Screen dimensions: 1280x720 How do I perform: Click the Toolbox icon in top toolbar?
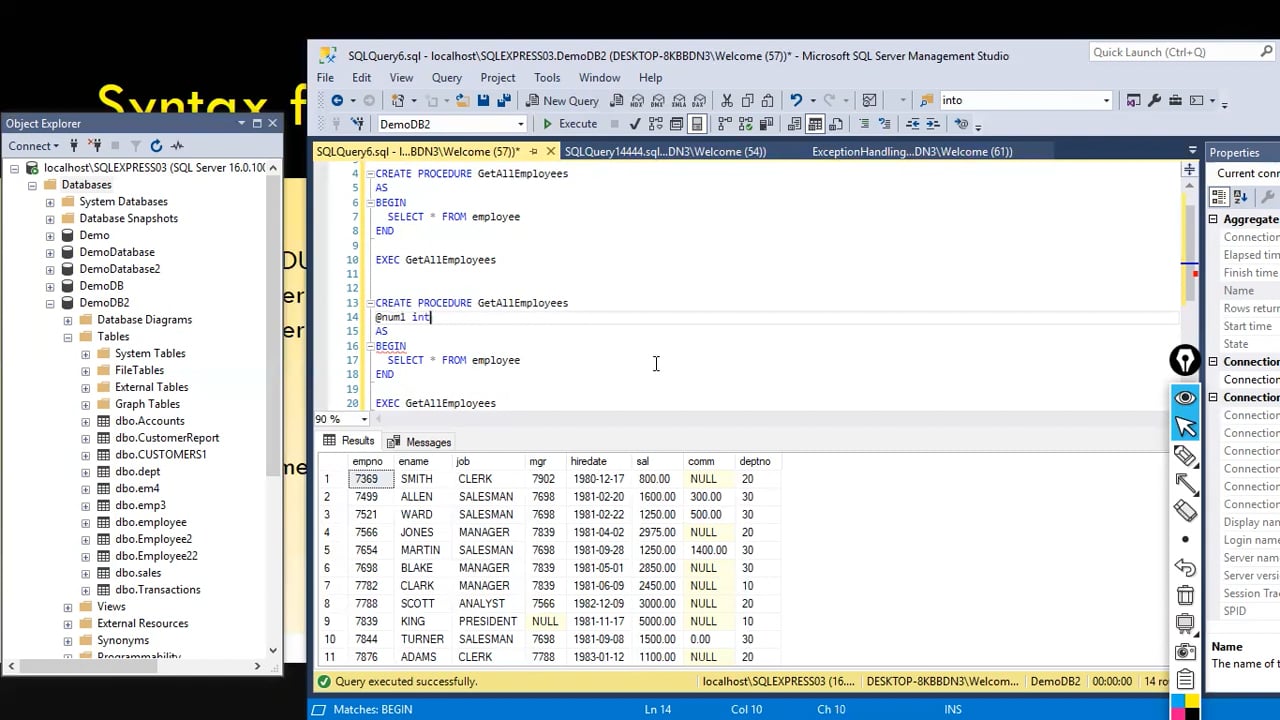pos(1175,100)
